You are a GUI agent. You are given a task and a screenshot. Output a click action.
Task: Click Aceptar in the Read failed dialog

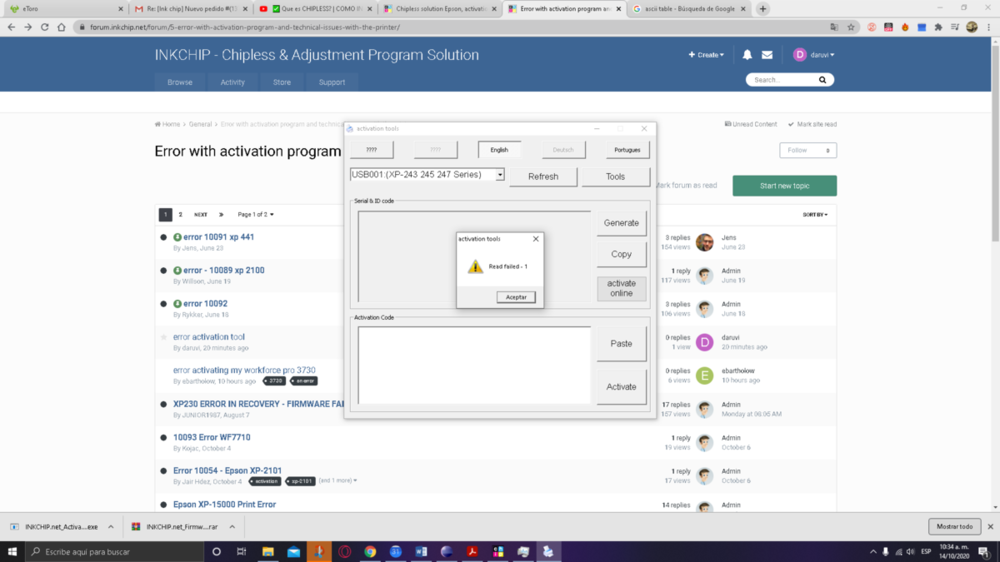[516, 297]
